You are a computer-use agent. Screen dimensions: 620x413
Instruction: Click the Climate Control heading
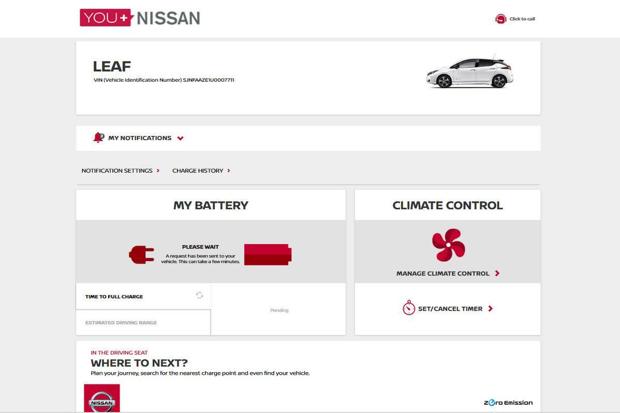tap(448, 205)
